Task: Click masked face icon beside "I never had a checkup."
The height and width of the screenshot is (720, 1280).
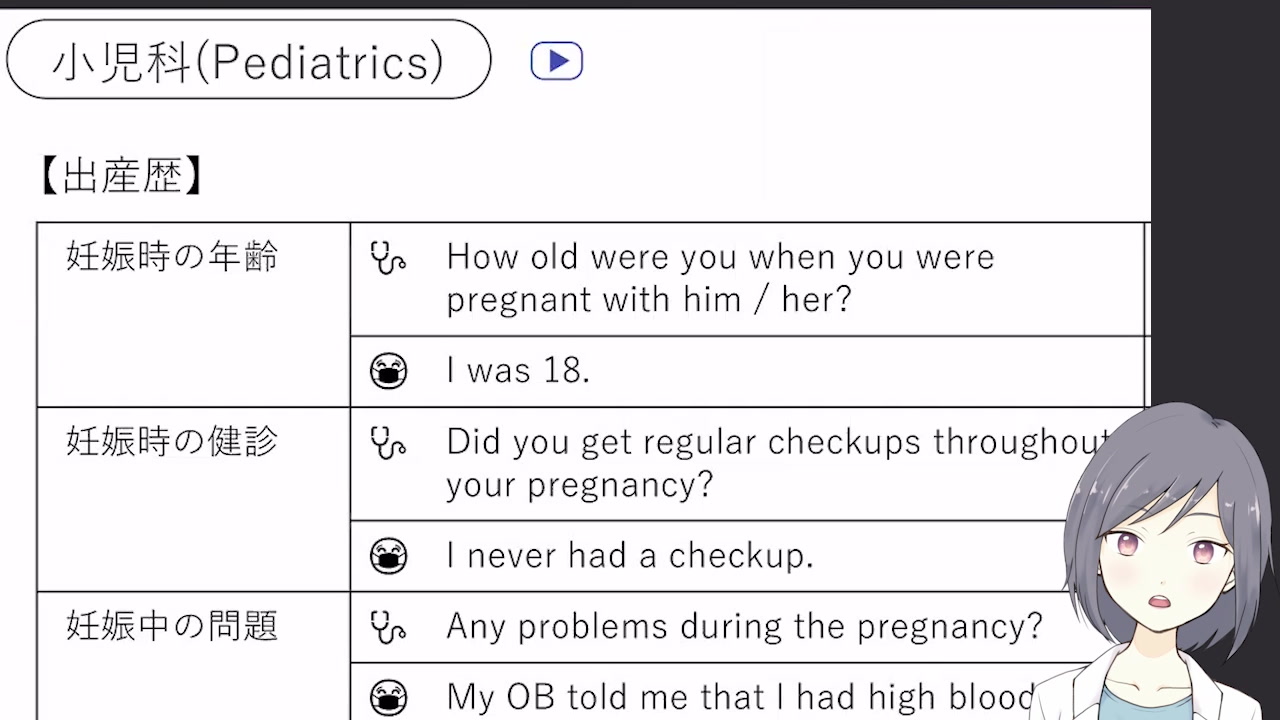Action: point(388,556)
